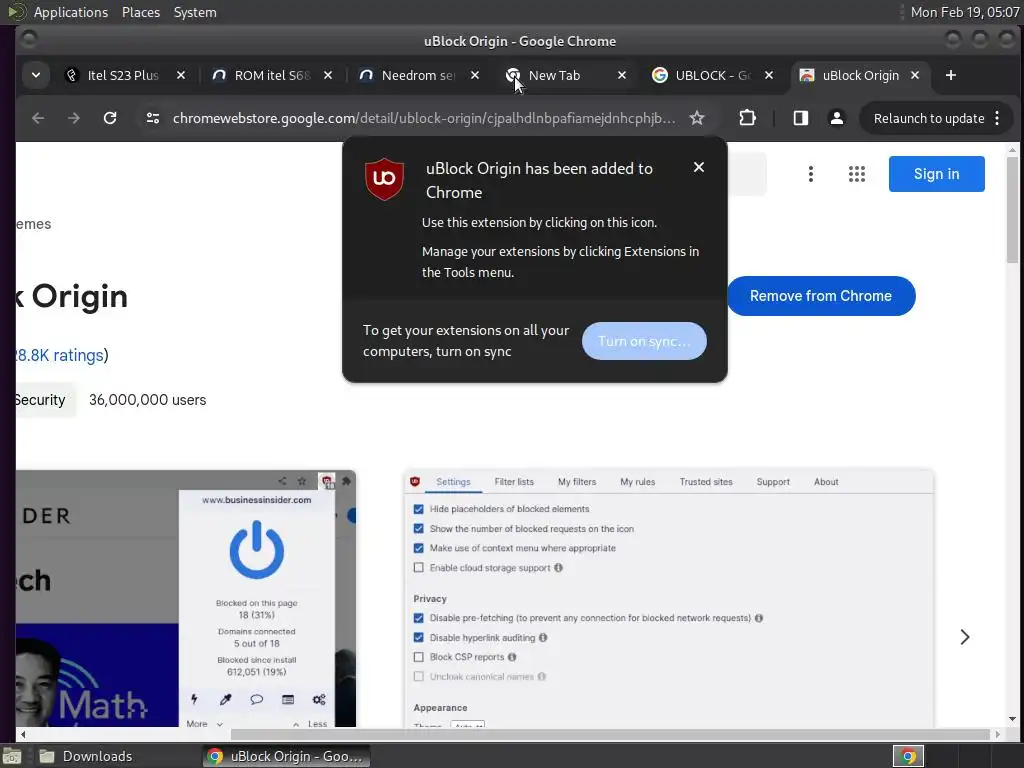The width and height of the screenshot is (1024, 768).
Task: Open the Applications menu
Action: [71, 12]
